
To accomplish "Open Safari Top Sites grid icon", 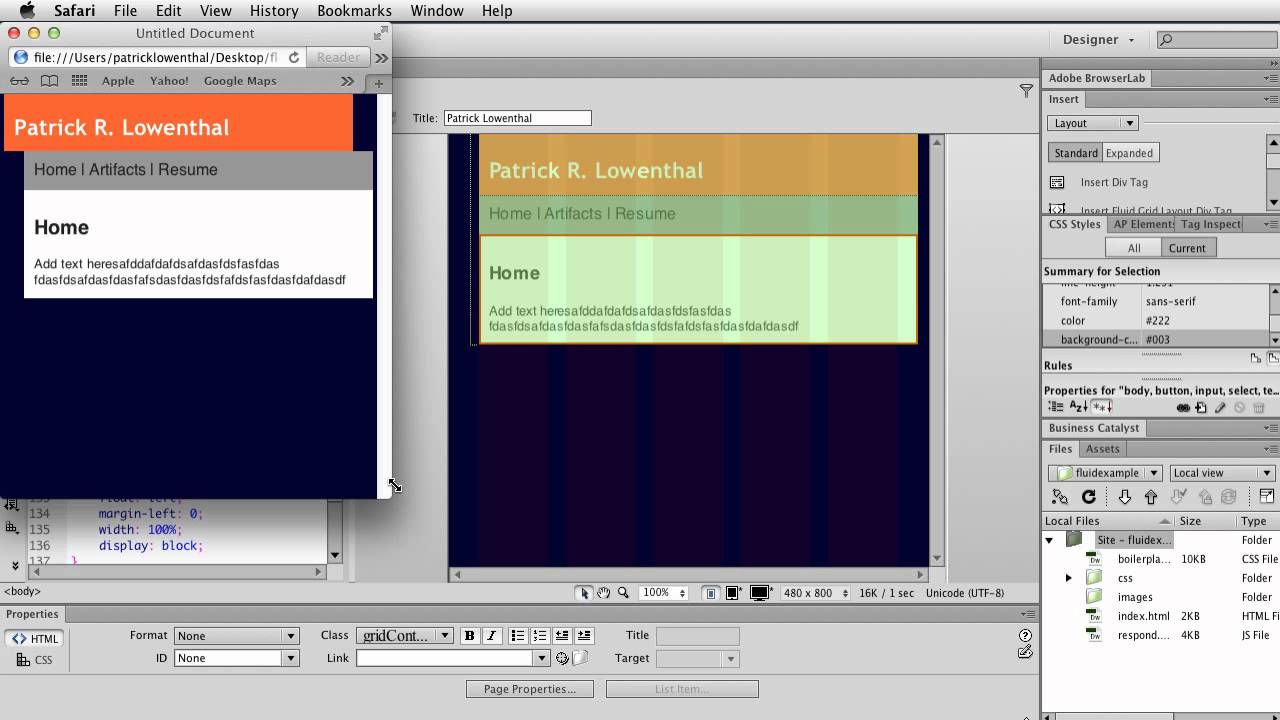I will point(80,81).
